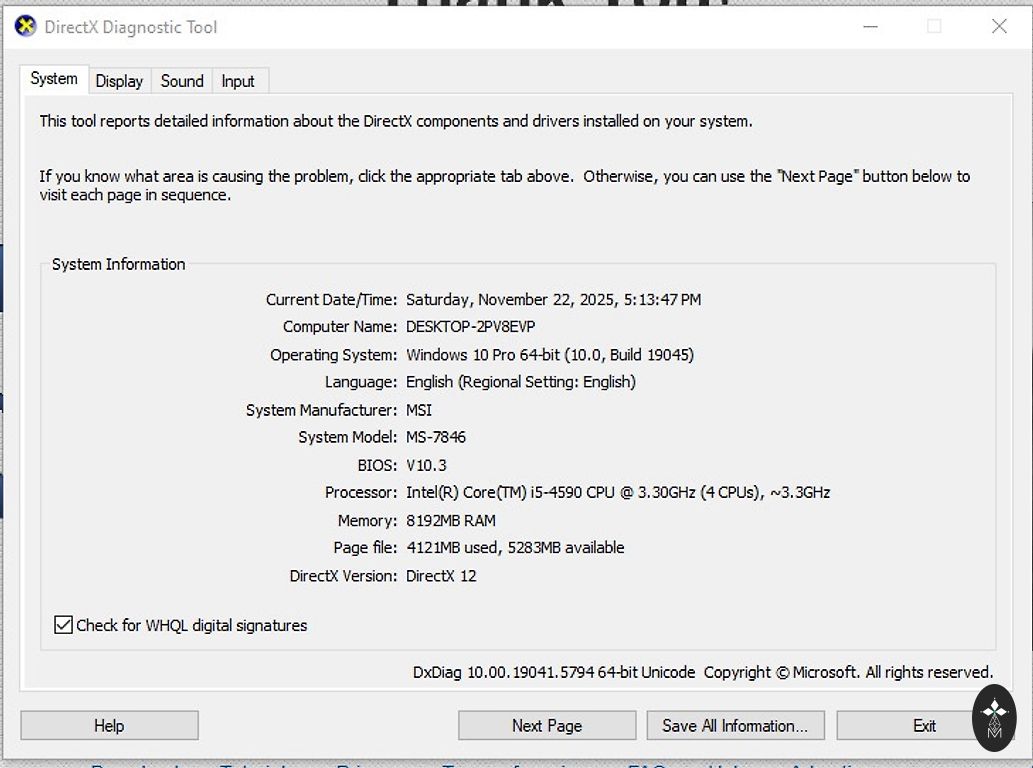Select the Input tab

pos(238,81)
